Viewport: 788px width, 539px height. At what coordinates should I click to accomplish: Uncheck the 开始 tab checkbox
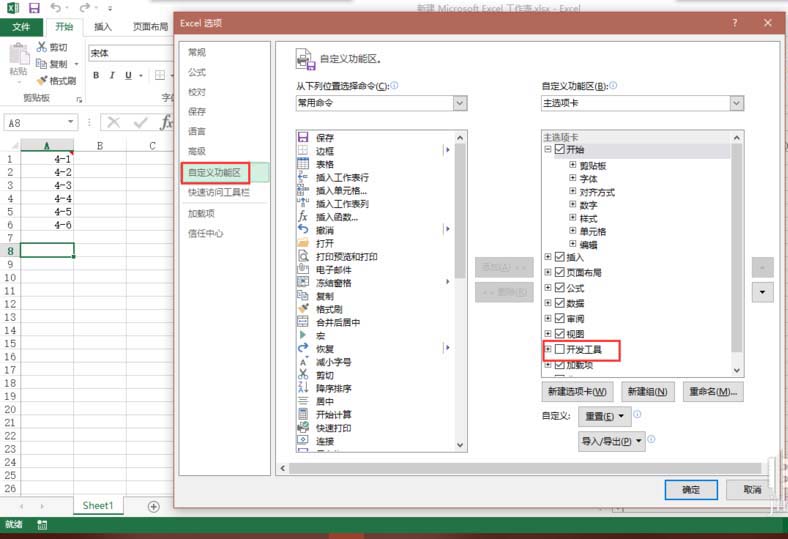click(560, 149)
